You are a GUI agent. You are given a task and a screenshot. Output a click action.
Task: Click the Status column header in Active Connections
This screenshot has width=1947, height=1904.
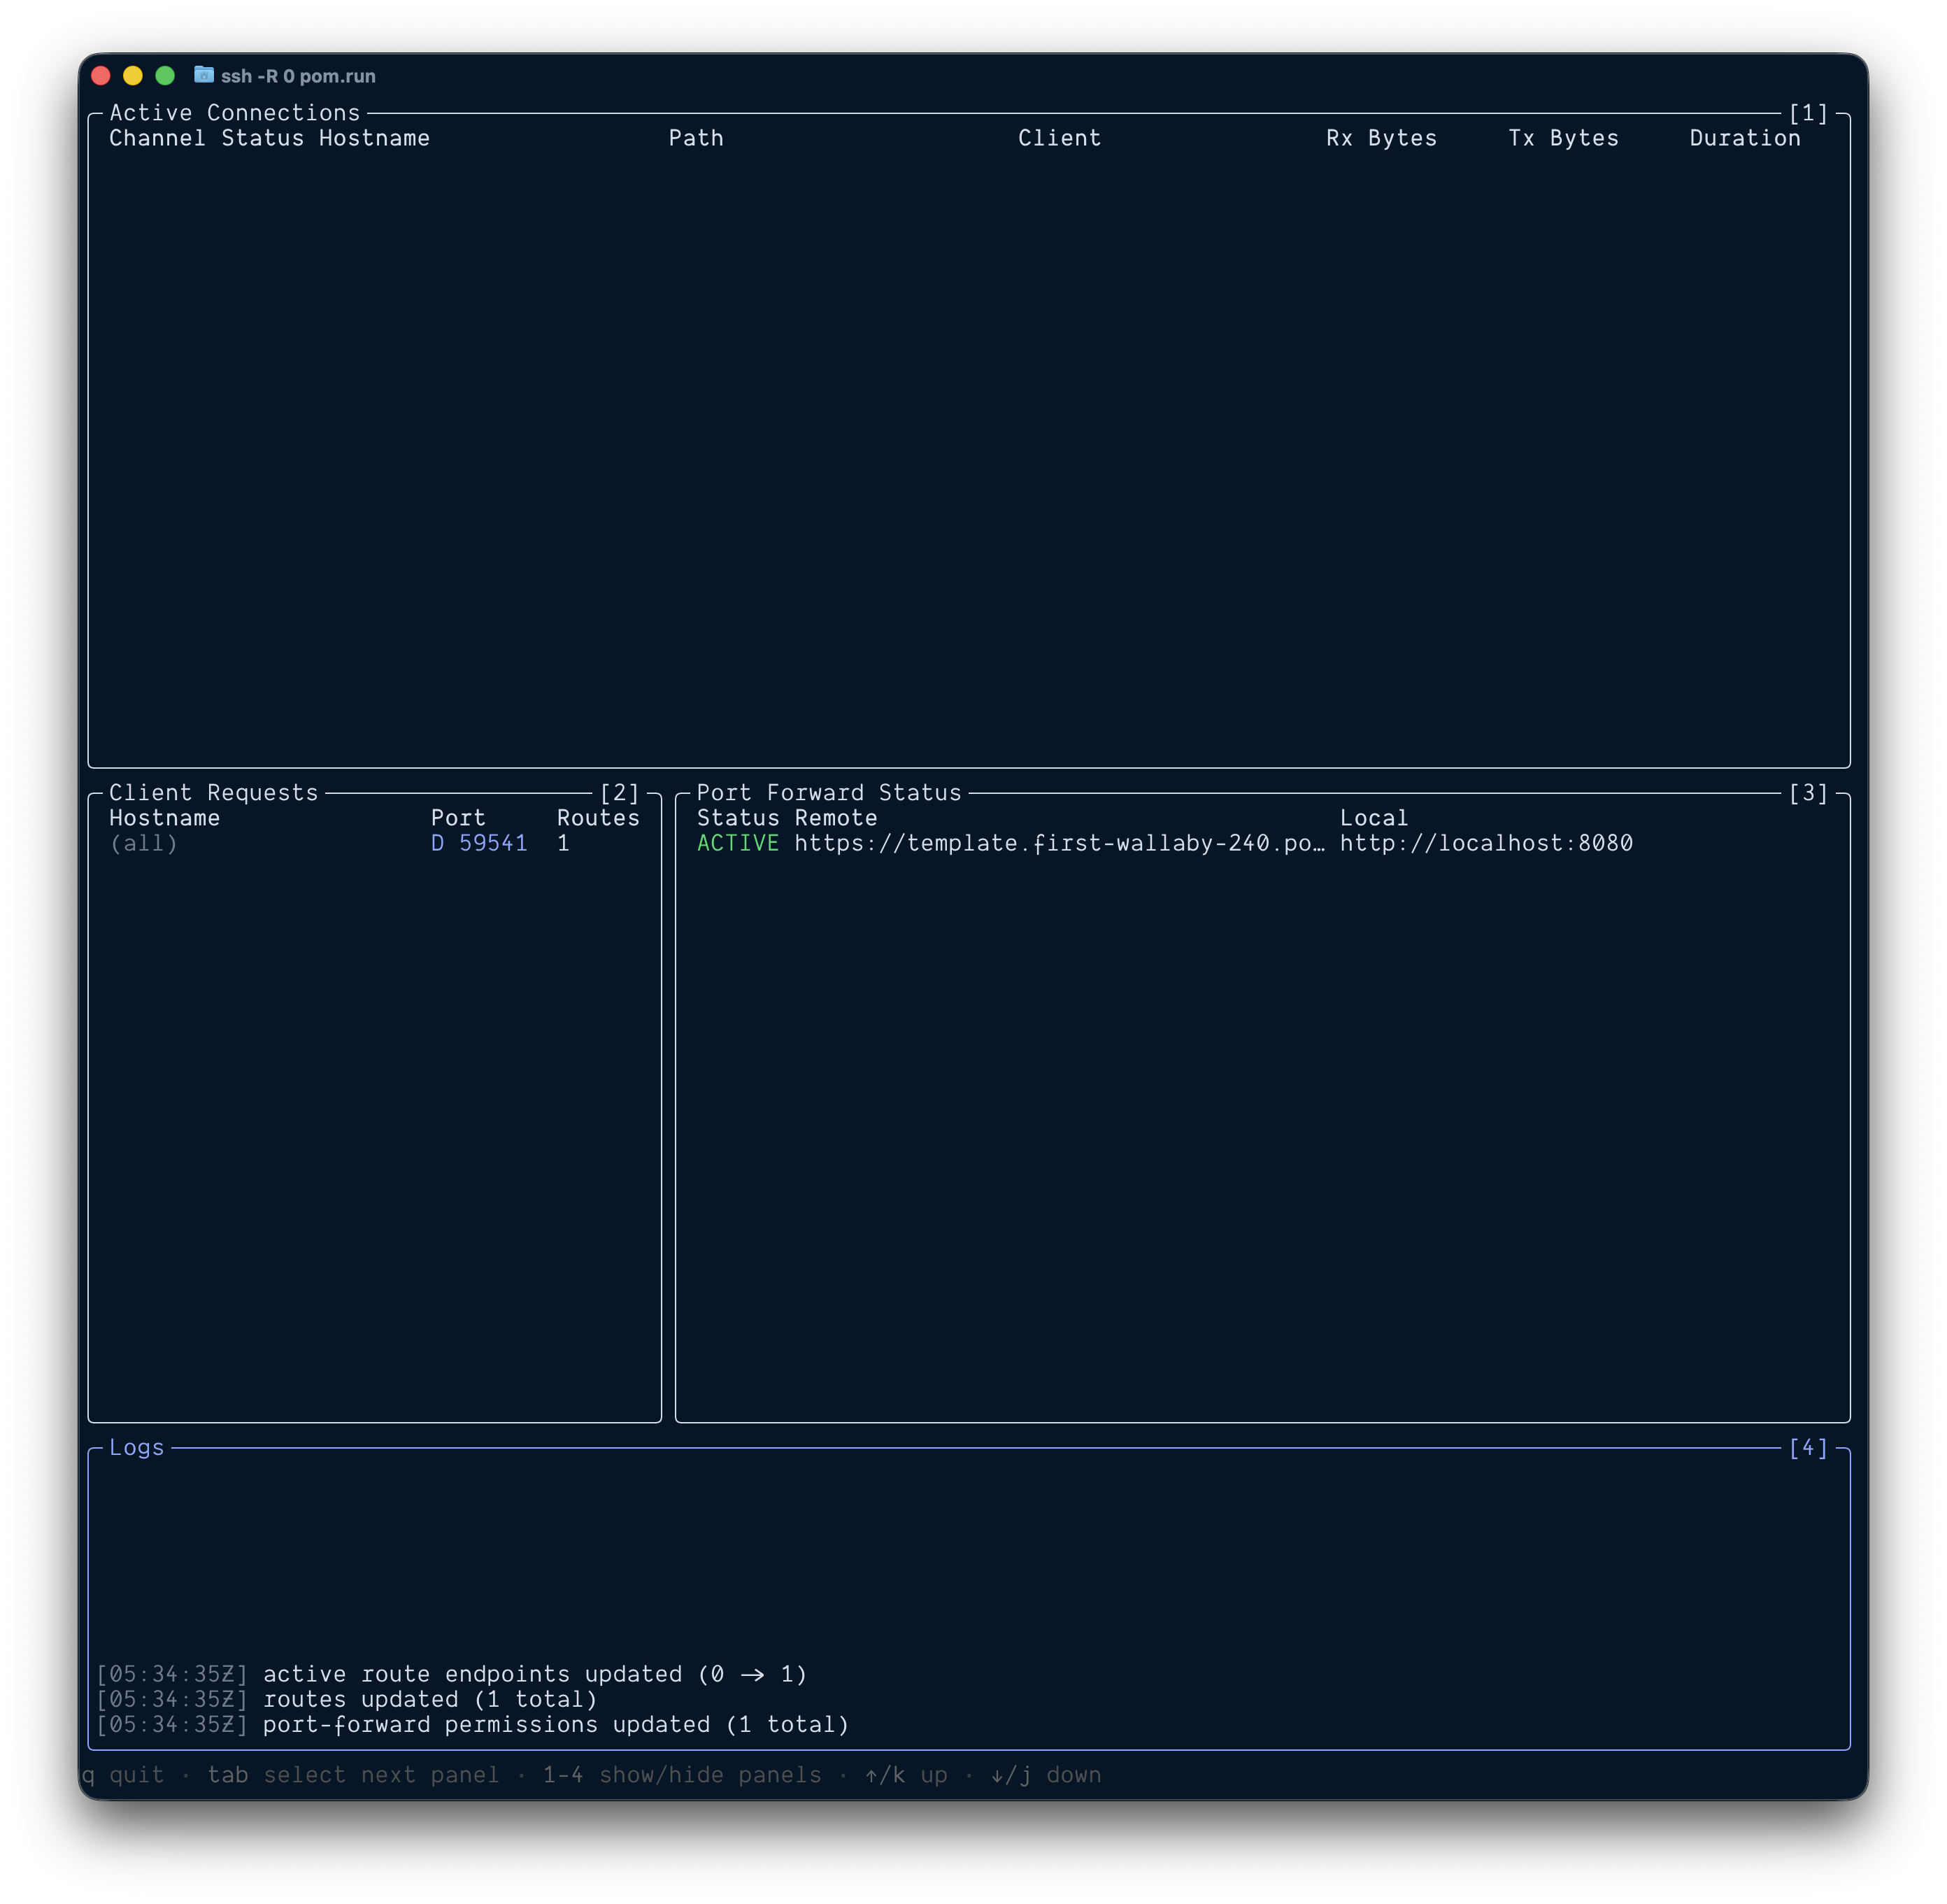pyautogui.click(x=262, y=138)
